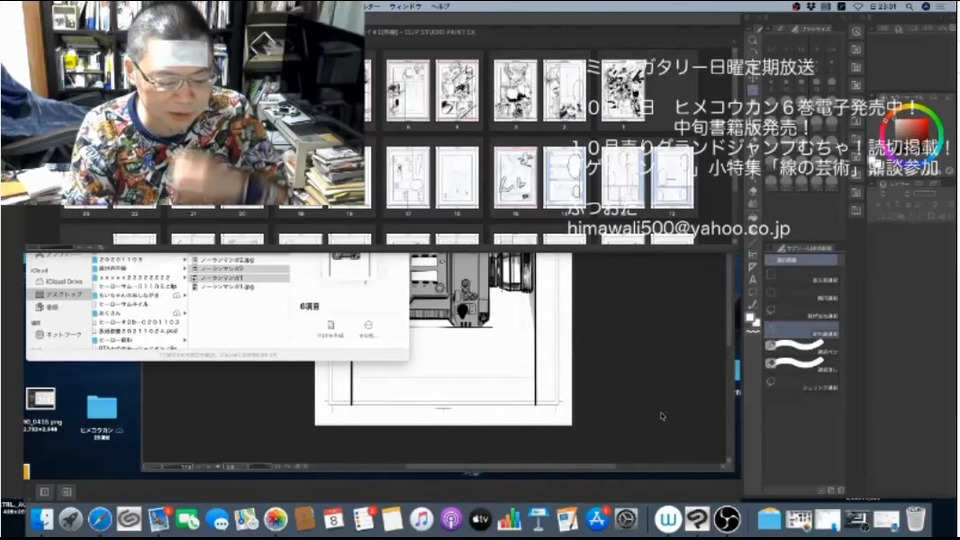Open page 17 thumbnail in page manager
Screen dimensions: 960x540
click(x=408, y=178)
